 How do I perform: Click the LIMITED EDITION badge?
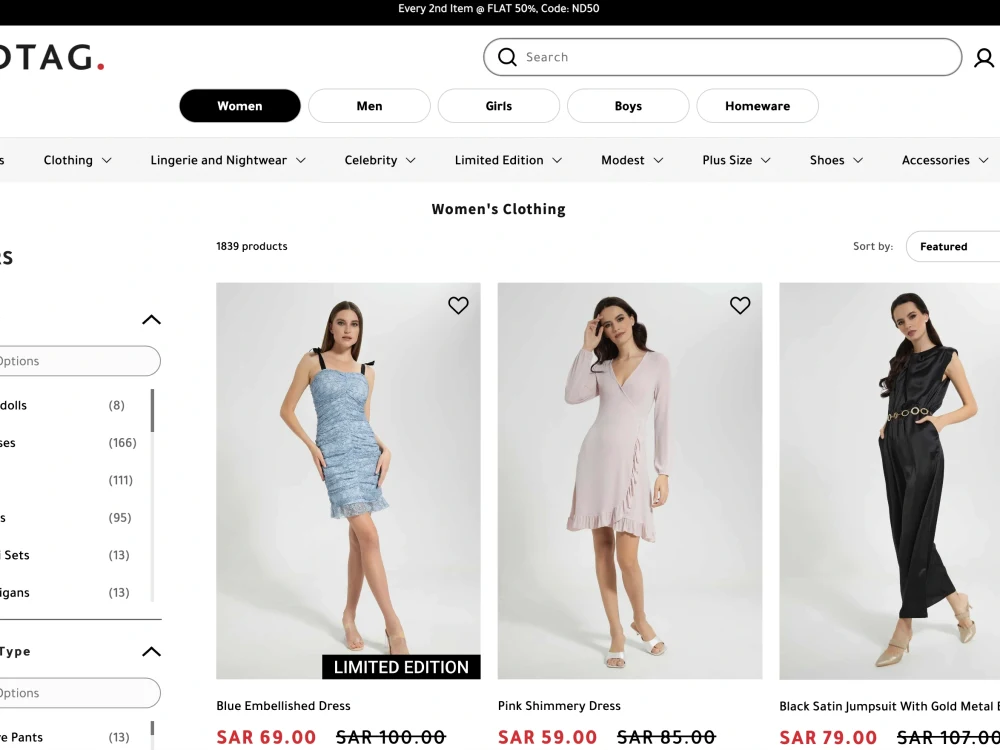[x=401, y=667]
